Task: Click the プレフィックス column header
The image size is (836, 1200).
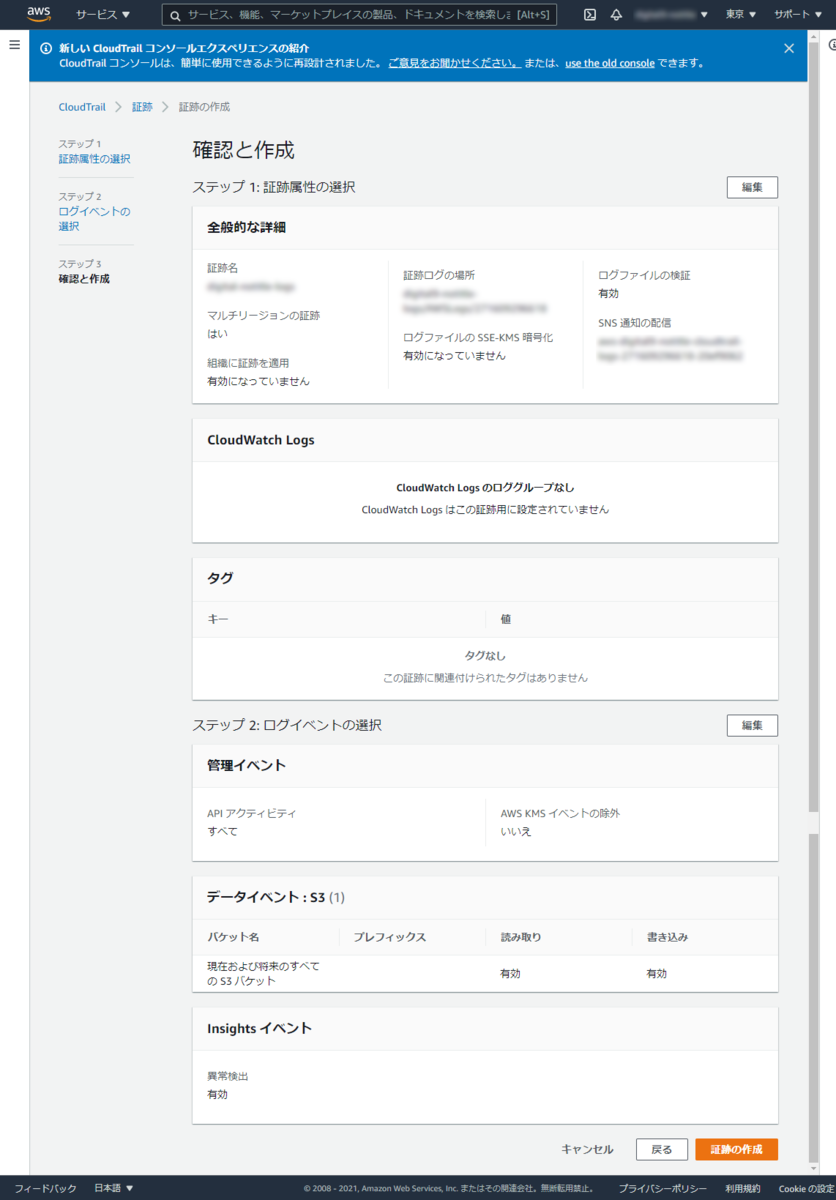Action: coord(390,937)
